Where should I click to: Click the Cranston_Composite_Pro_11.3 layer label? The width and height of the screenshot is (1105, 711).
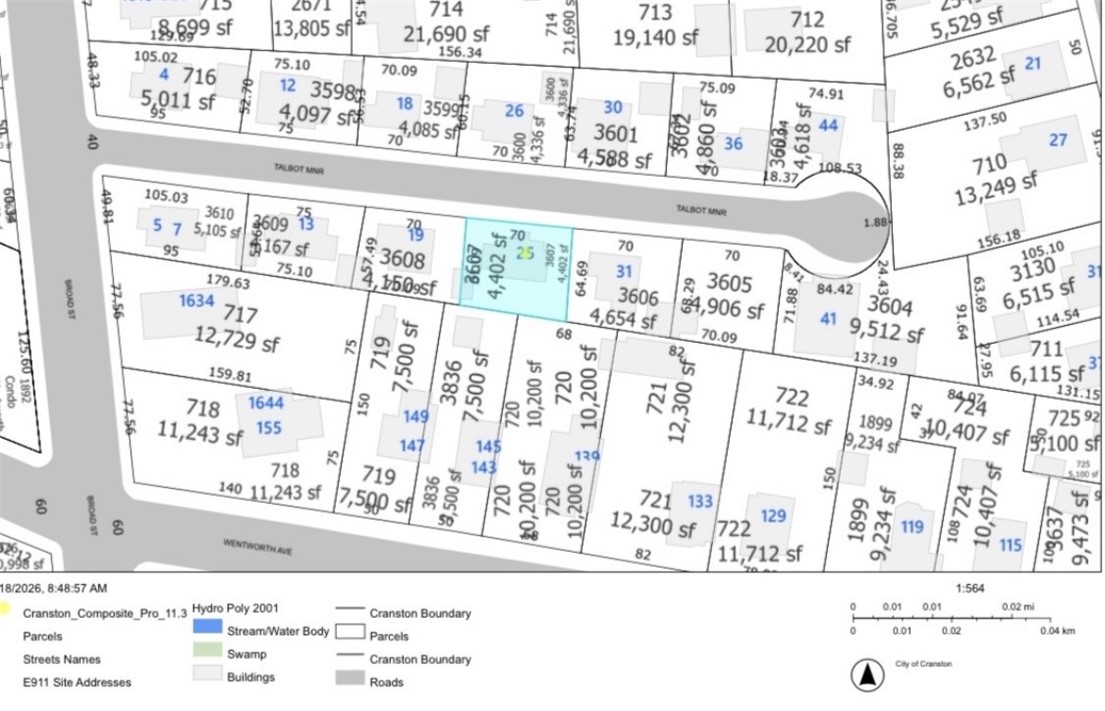(91, 613)
